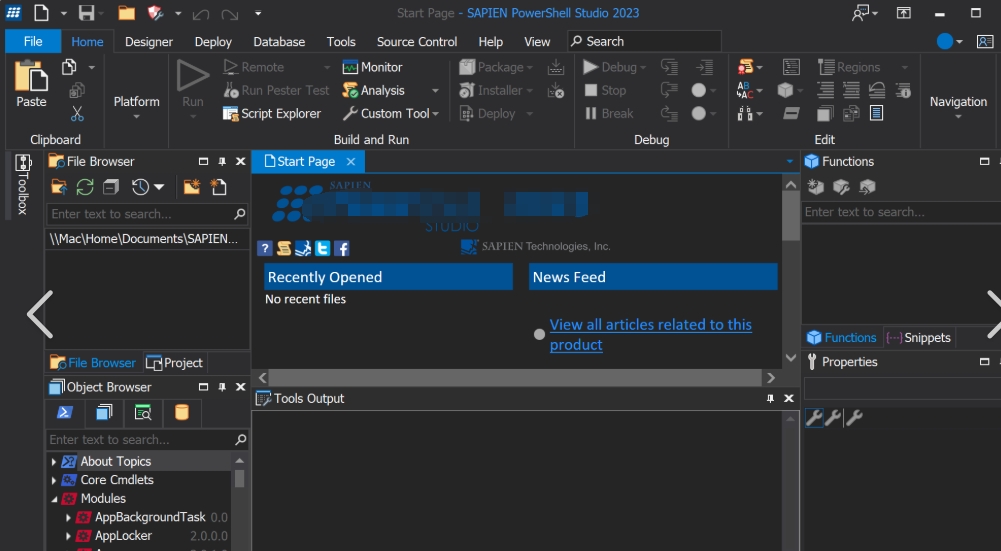The image size is (1001, 551).
Task: Click the Twitter icon on Start Page
Action: (x=322, y=248)
